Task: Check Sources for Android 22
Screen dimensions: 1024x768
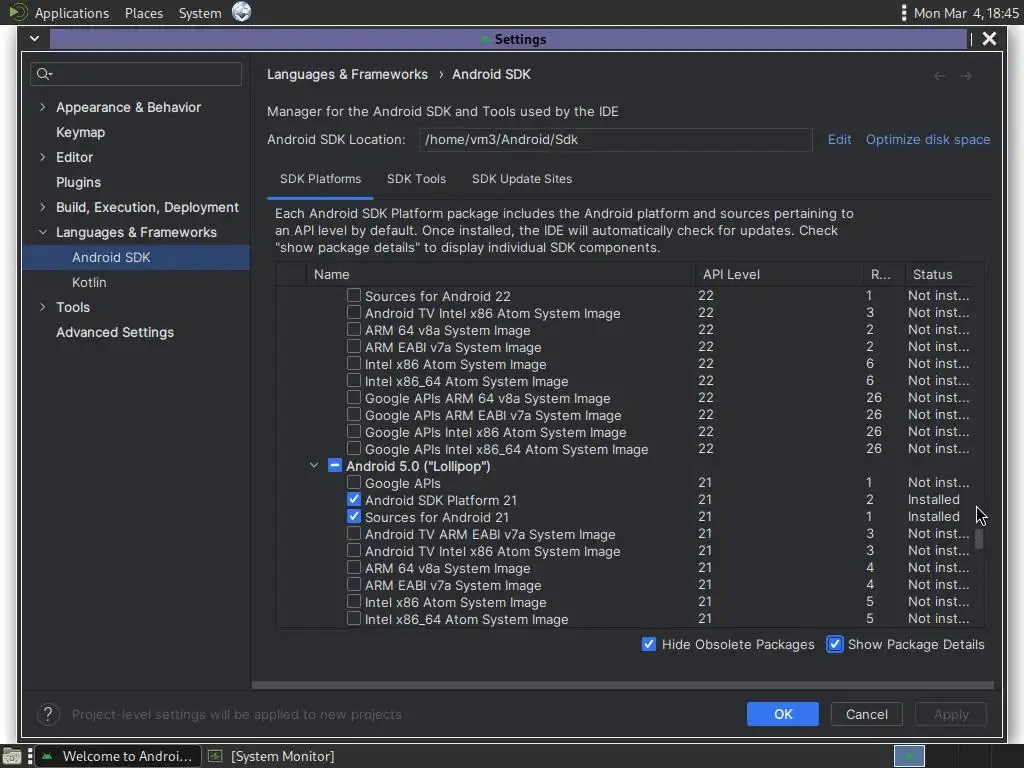Action: pos(353,295)
